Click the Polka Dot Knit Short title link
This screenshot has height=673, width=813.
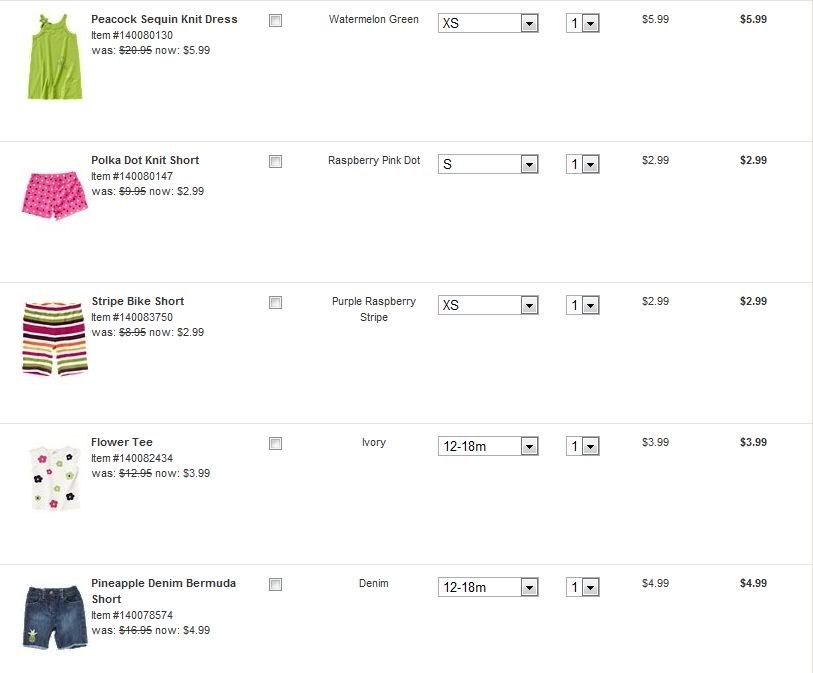tap(145, 160)
